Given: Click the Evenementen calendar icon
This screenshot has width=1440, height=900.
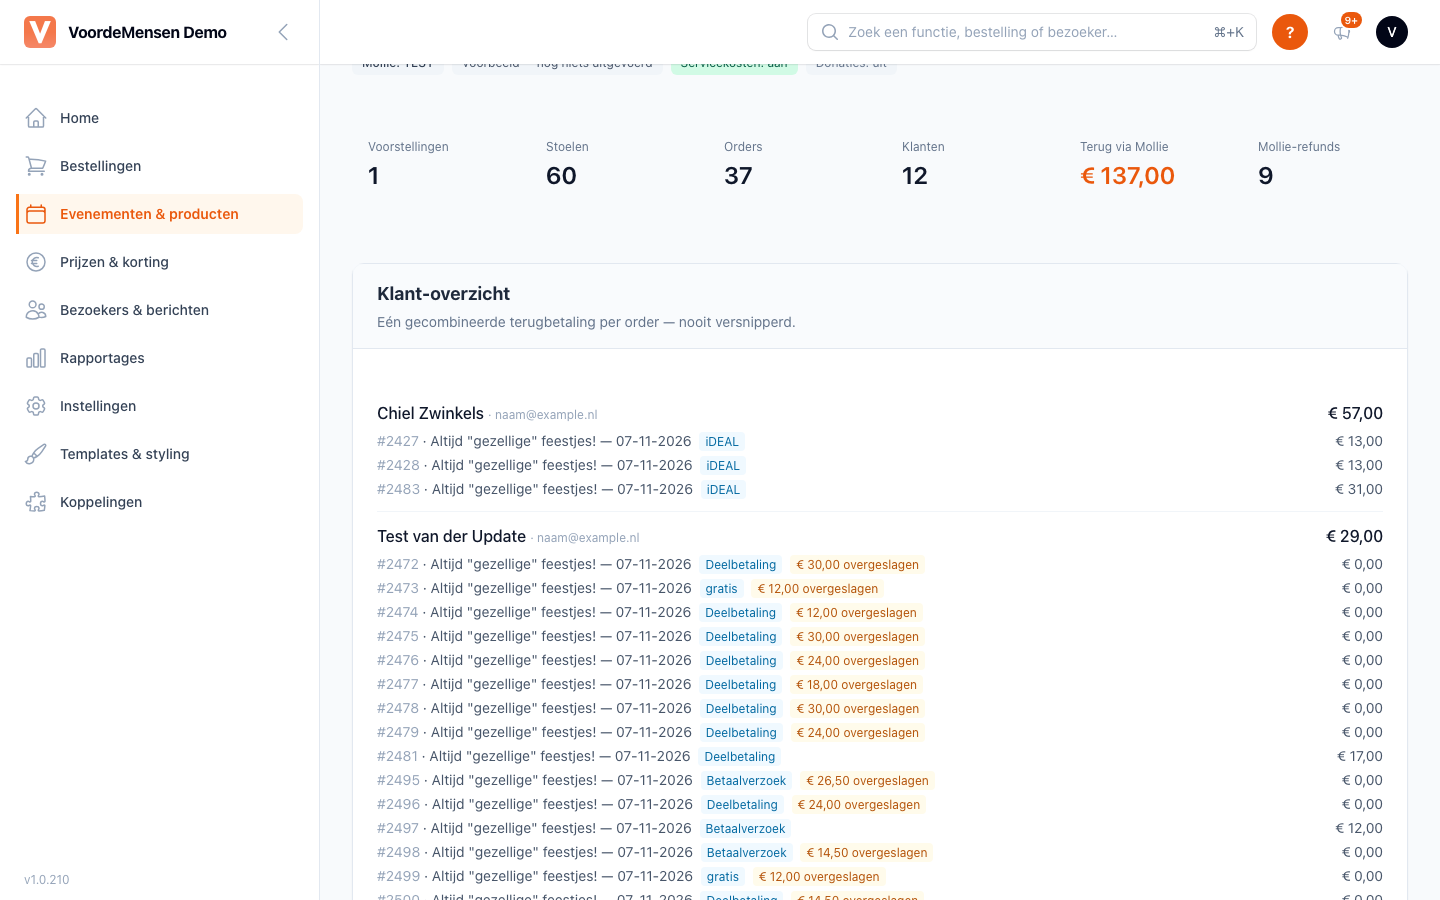Looking at the screenshot, I should pos(36,214).
